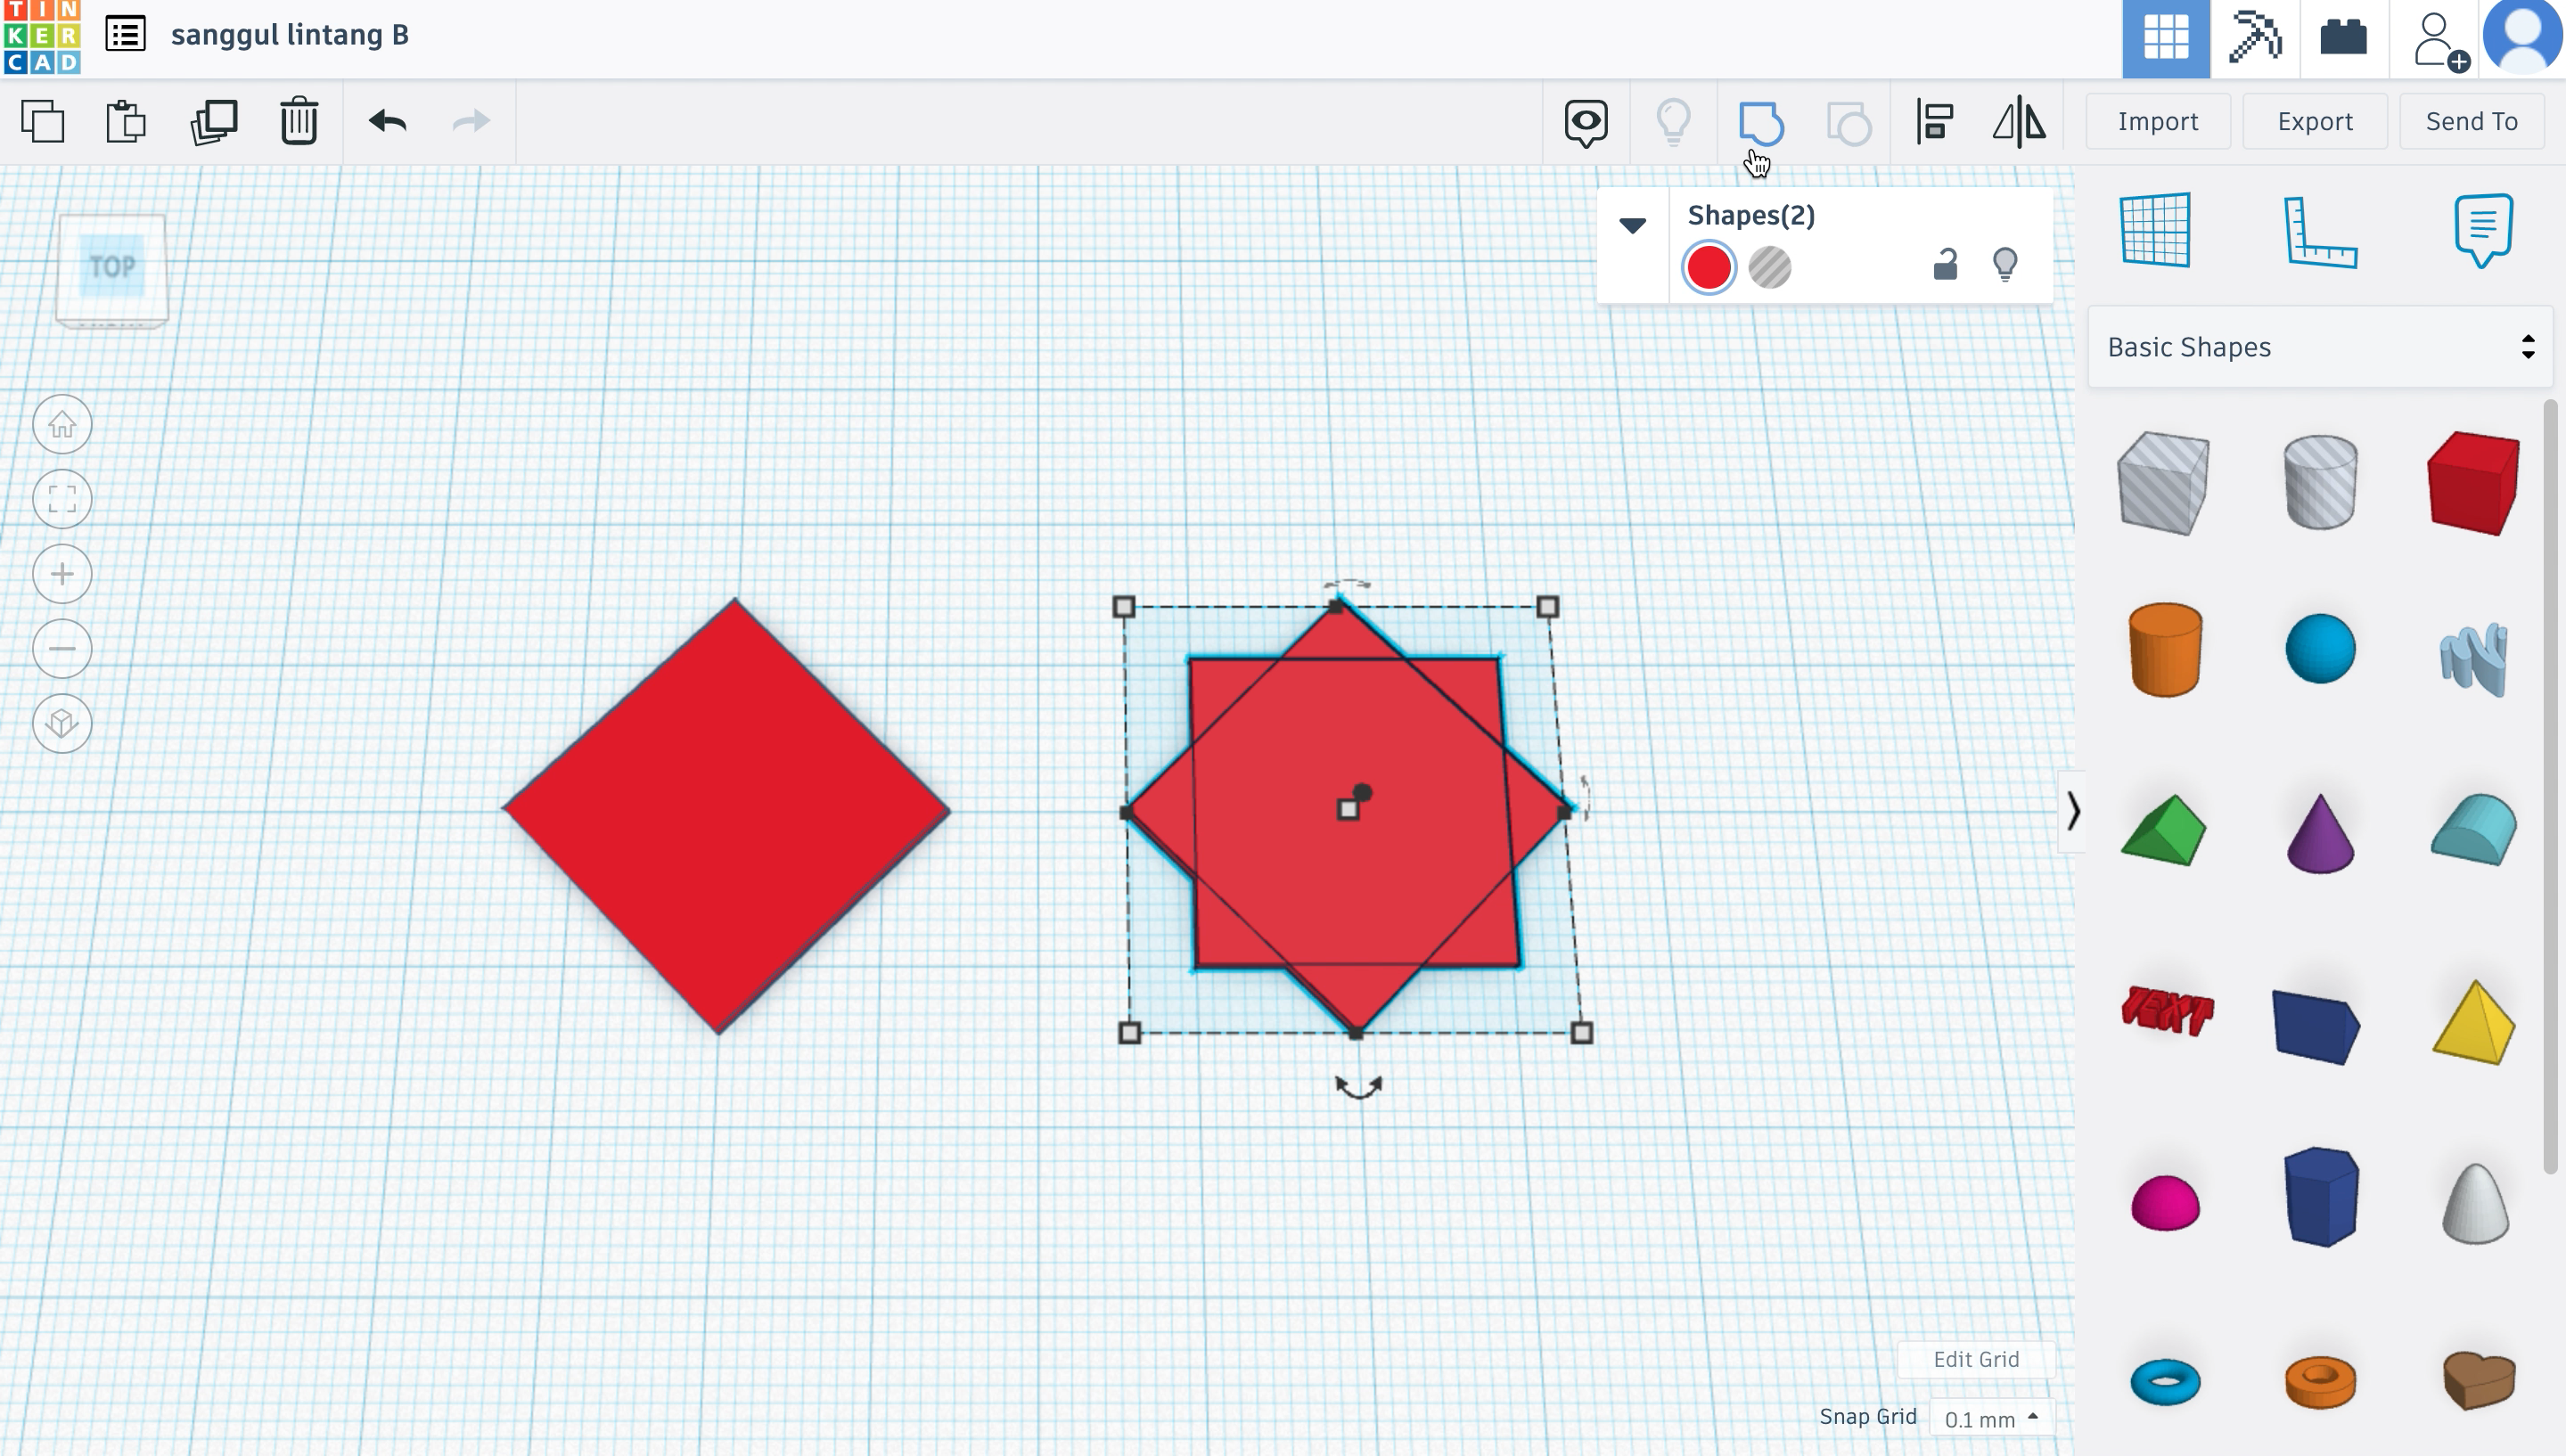Viewport: 2566px width, 1456px height.
Task: Click the Duplicate and repeat icon
Action: coord(214,122)
